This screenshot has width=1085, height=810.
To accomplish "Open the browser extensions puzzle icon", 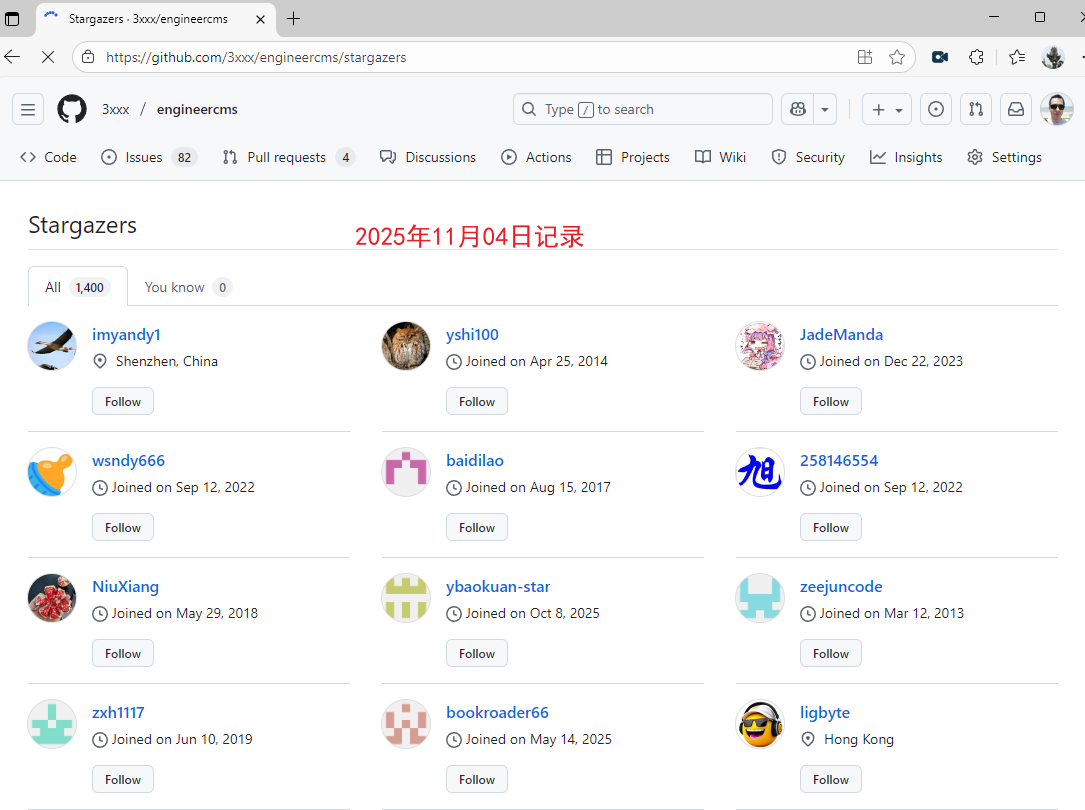I will pyautogui.click(x=976, y=57).
